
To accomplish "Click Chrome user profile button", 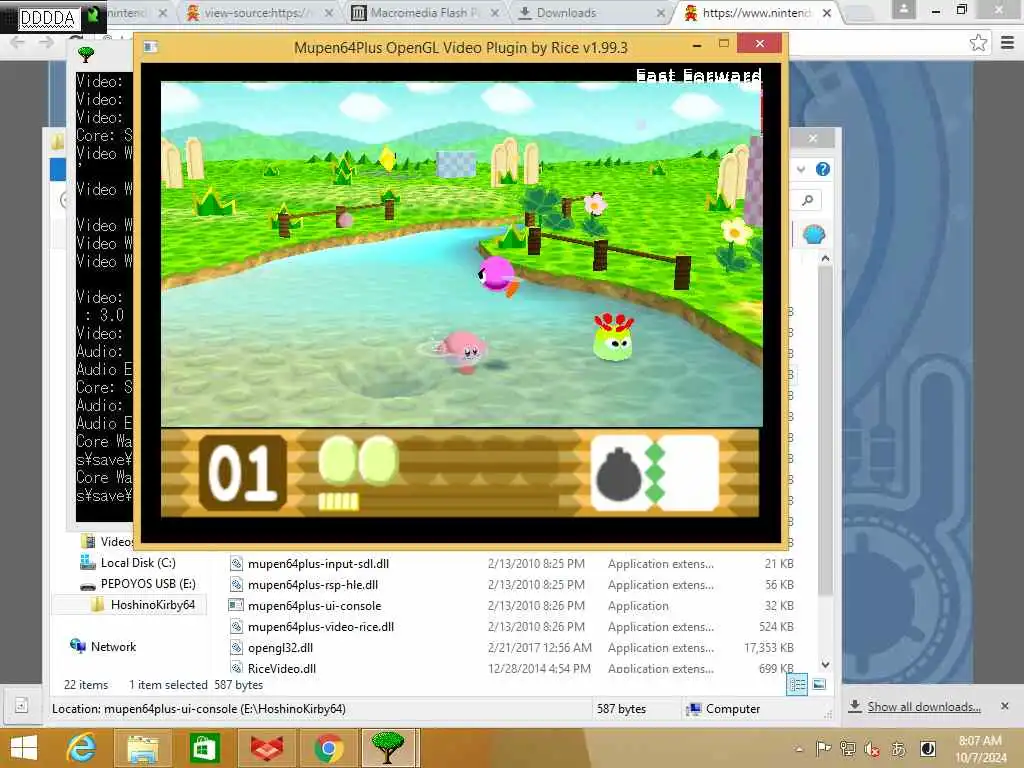I will (x=904, y=10).
